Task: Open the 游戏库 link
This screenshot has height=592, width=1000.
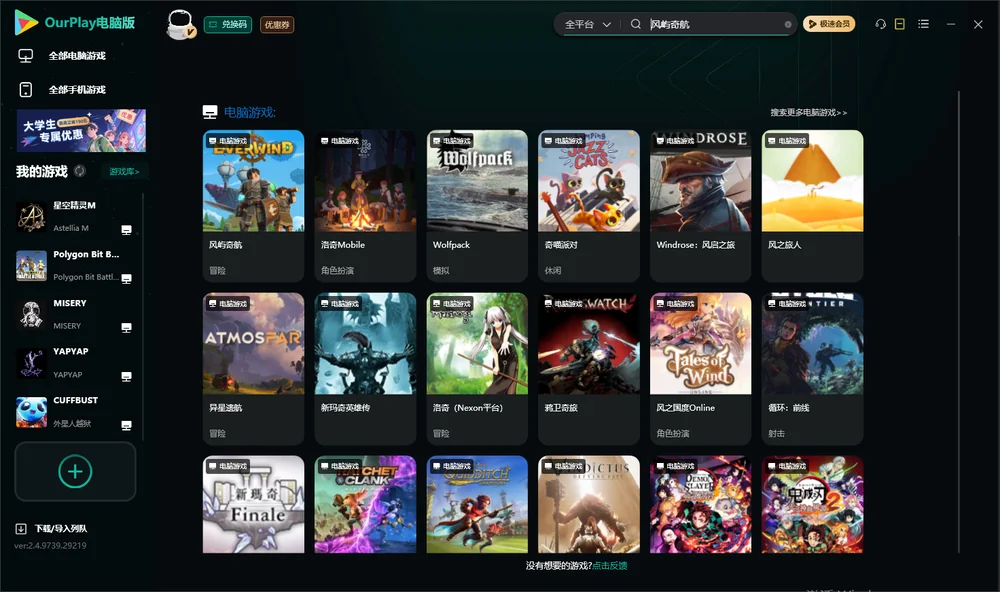Action: [x=124, y=171]
